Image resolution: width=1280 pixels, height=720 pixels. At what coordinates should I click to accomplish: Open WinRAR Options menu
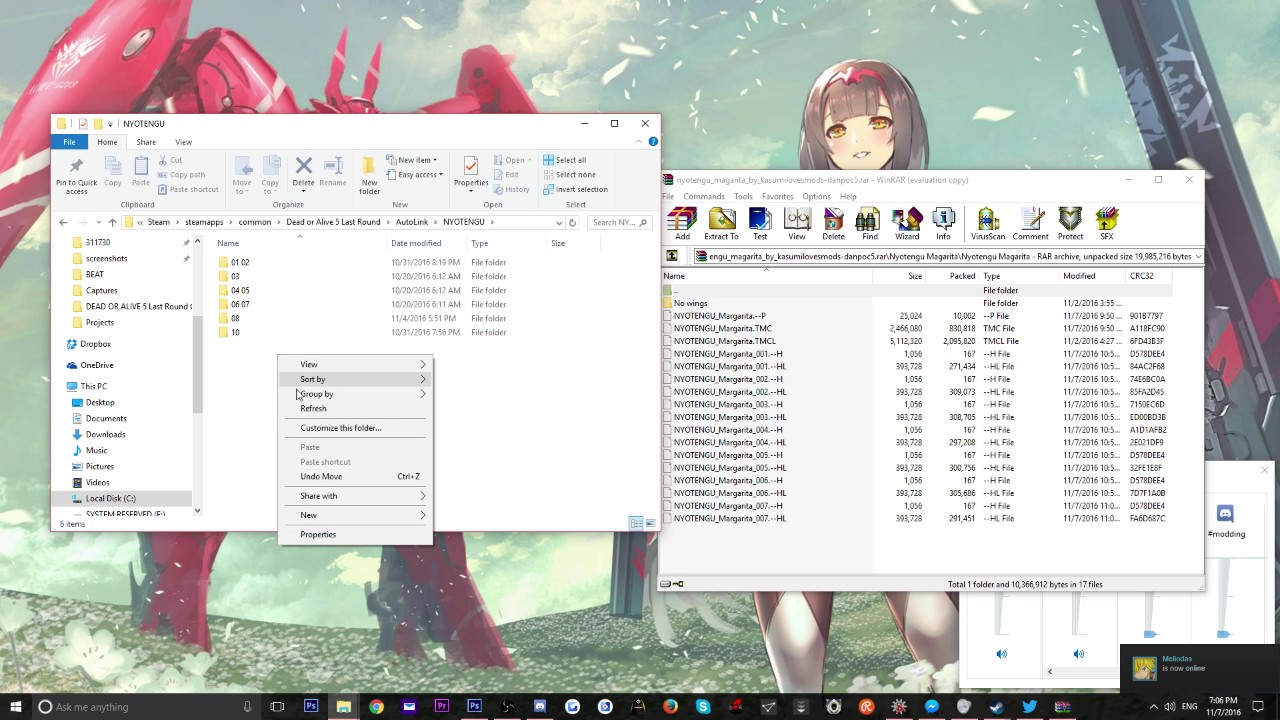click(816, 196)
